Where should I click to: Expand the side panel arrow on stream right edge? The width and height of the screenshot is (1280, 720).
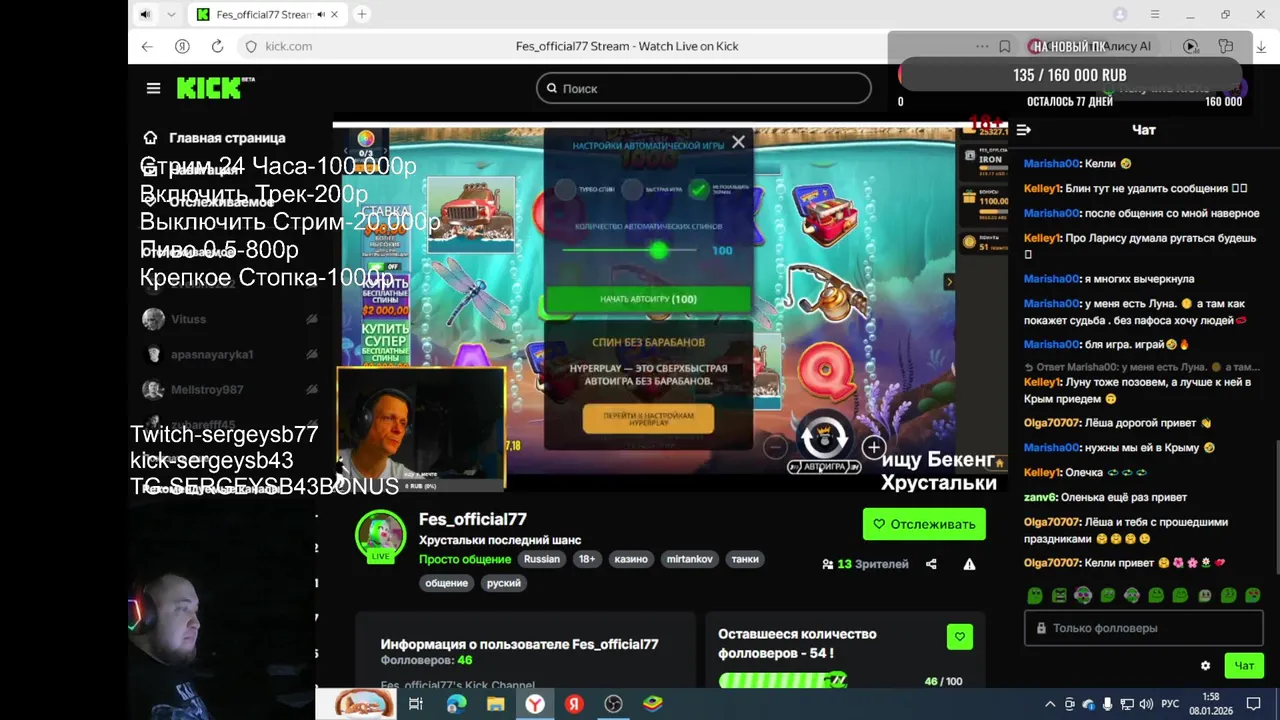click(949, 282)
